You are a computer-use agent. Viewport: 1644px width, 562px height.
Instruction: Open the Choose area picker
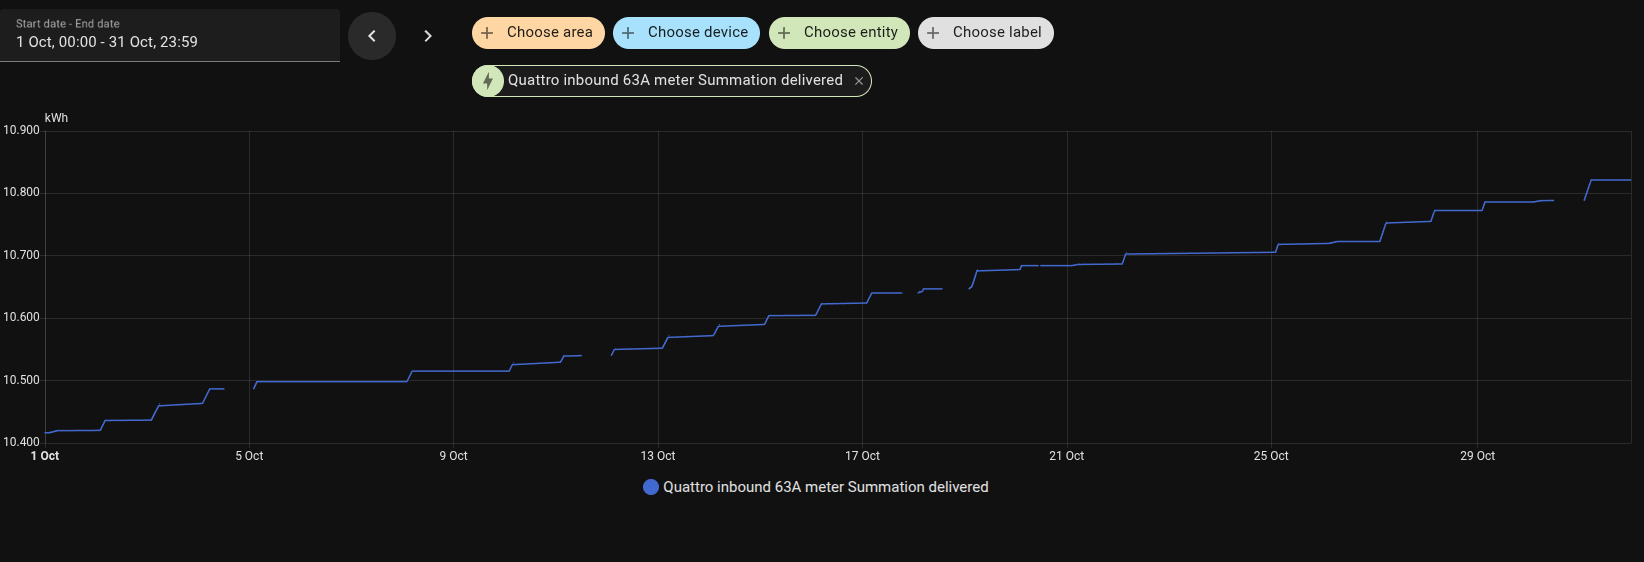point(549,33)
